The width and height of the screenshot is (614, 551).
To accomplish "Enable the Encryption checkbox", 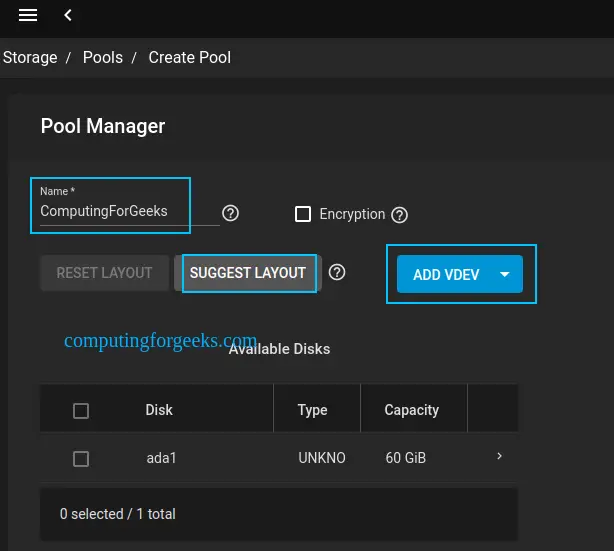I will [x=303, y=214].
